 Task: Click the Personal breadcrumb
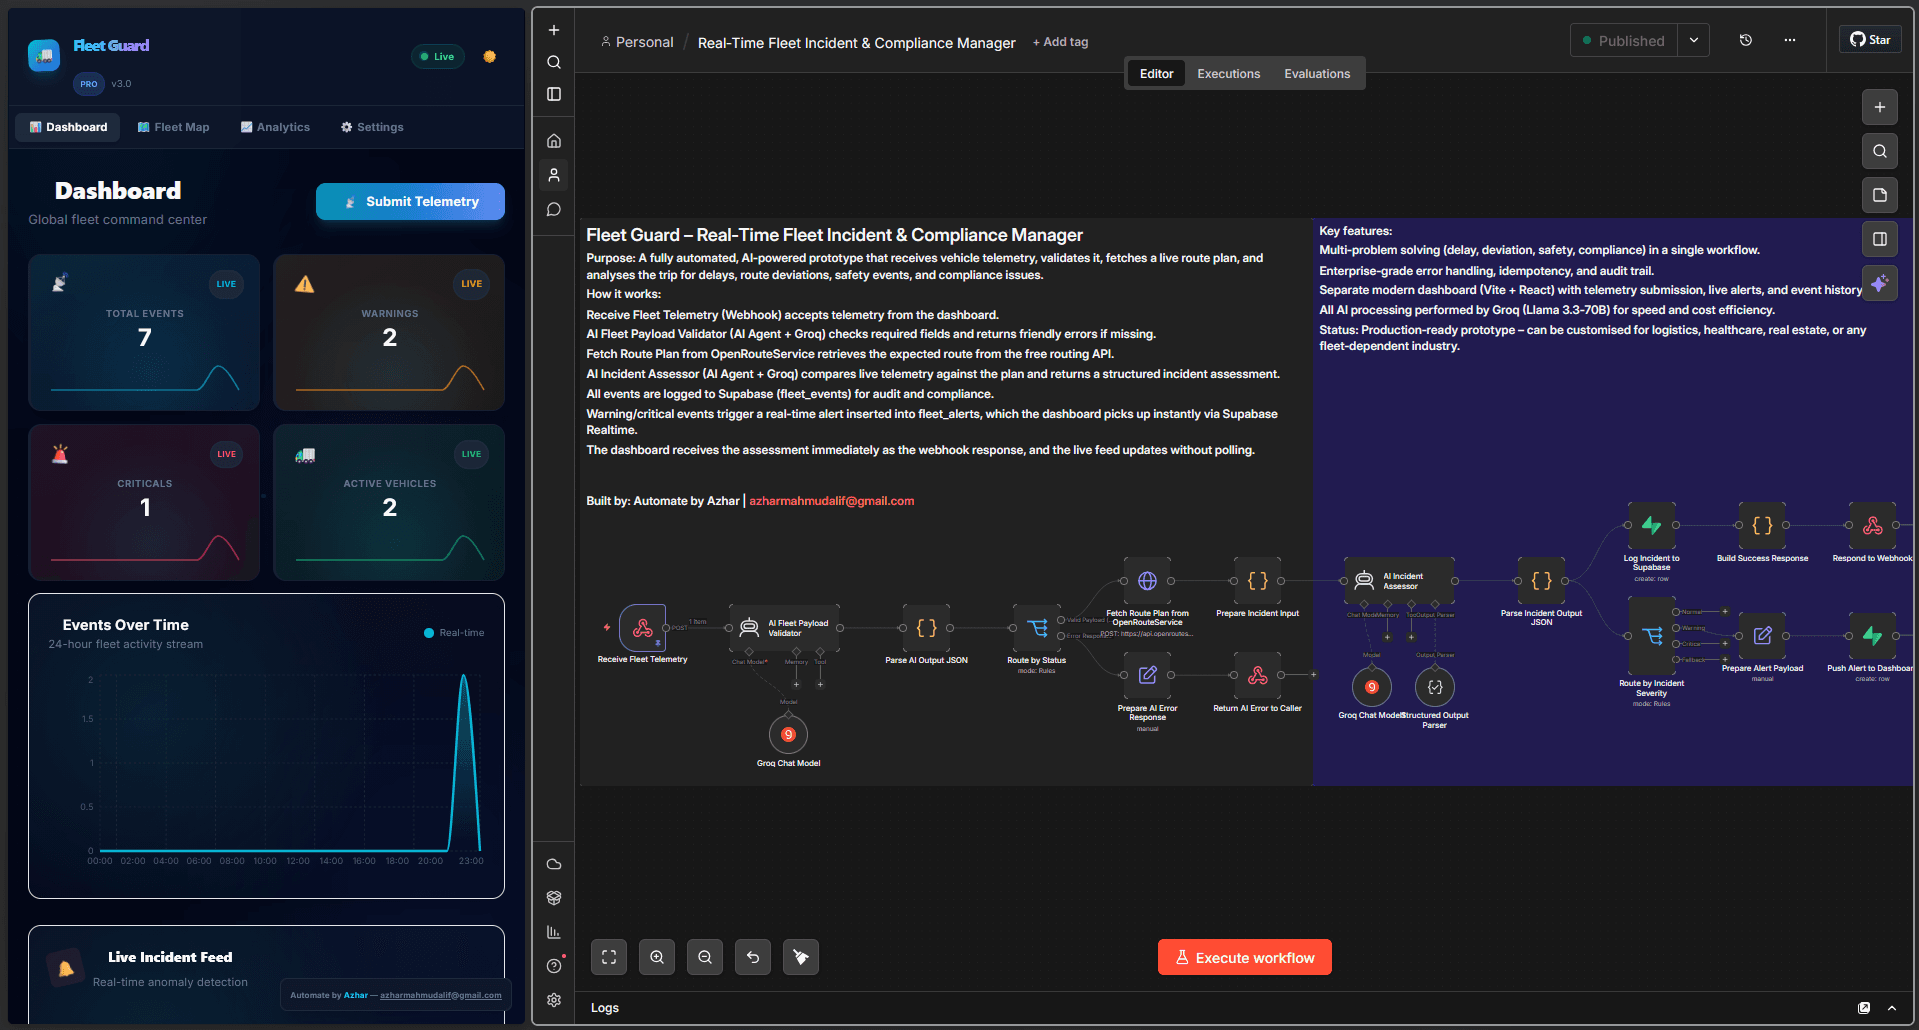tap(637, 42)
